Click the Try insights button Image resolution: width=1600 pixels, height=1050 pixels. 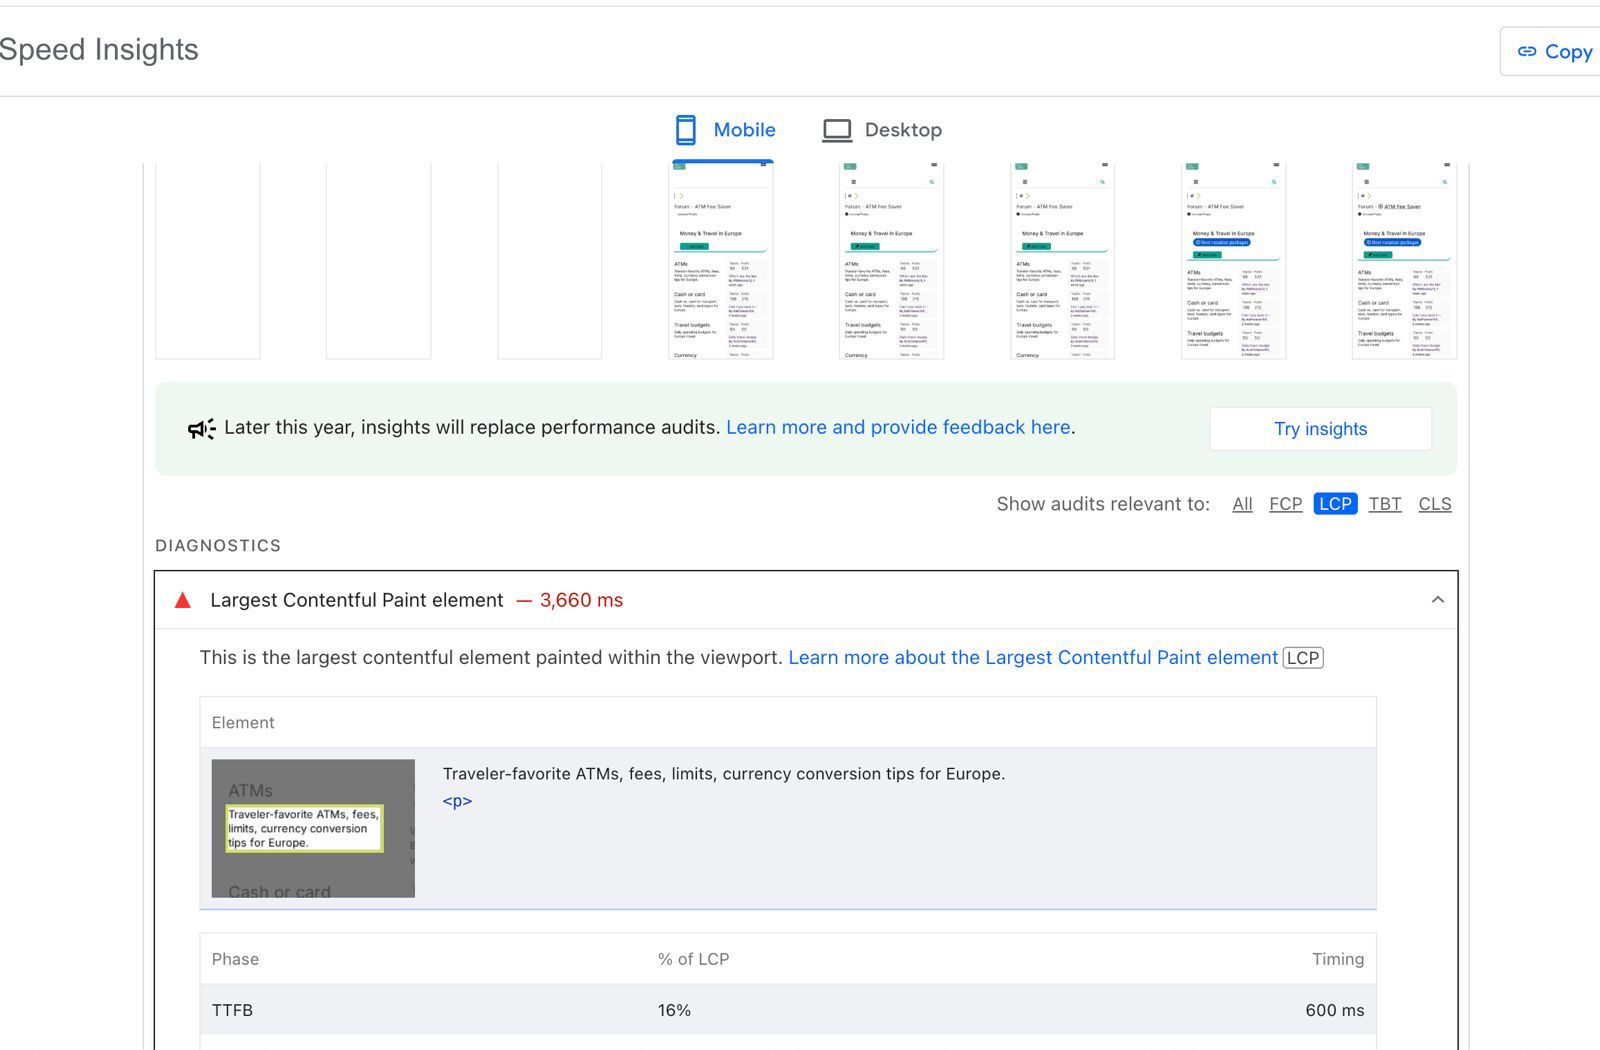1320,429
